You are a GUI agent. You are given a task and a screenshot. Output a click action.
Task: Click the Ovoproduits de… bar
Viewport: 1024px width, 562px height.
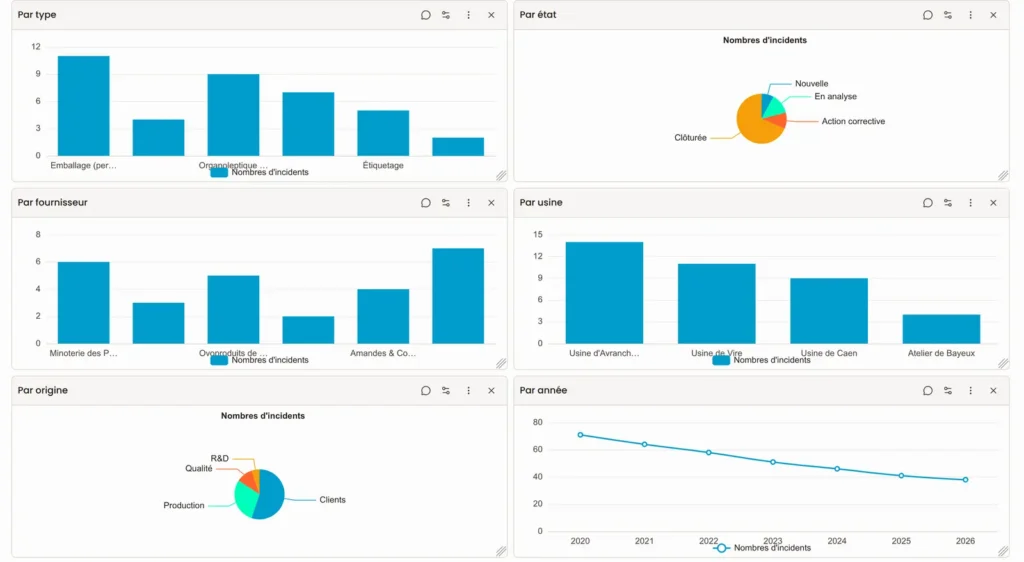click(x=233, y=309)
